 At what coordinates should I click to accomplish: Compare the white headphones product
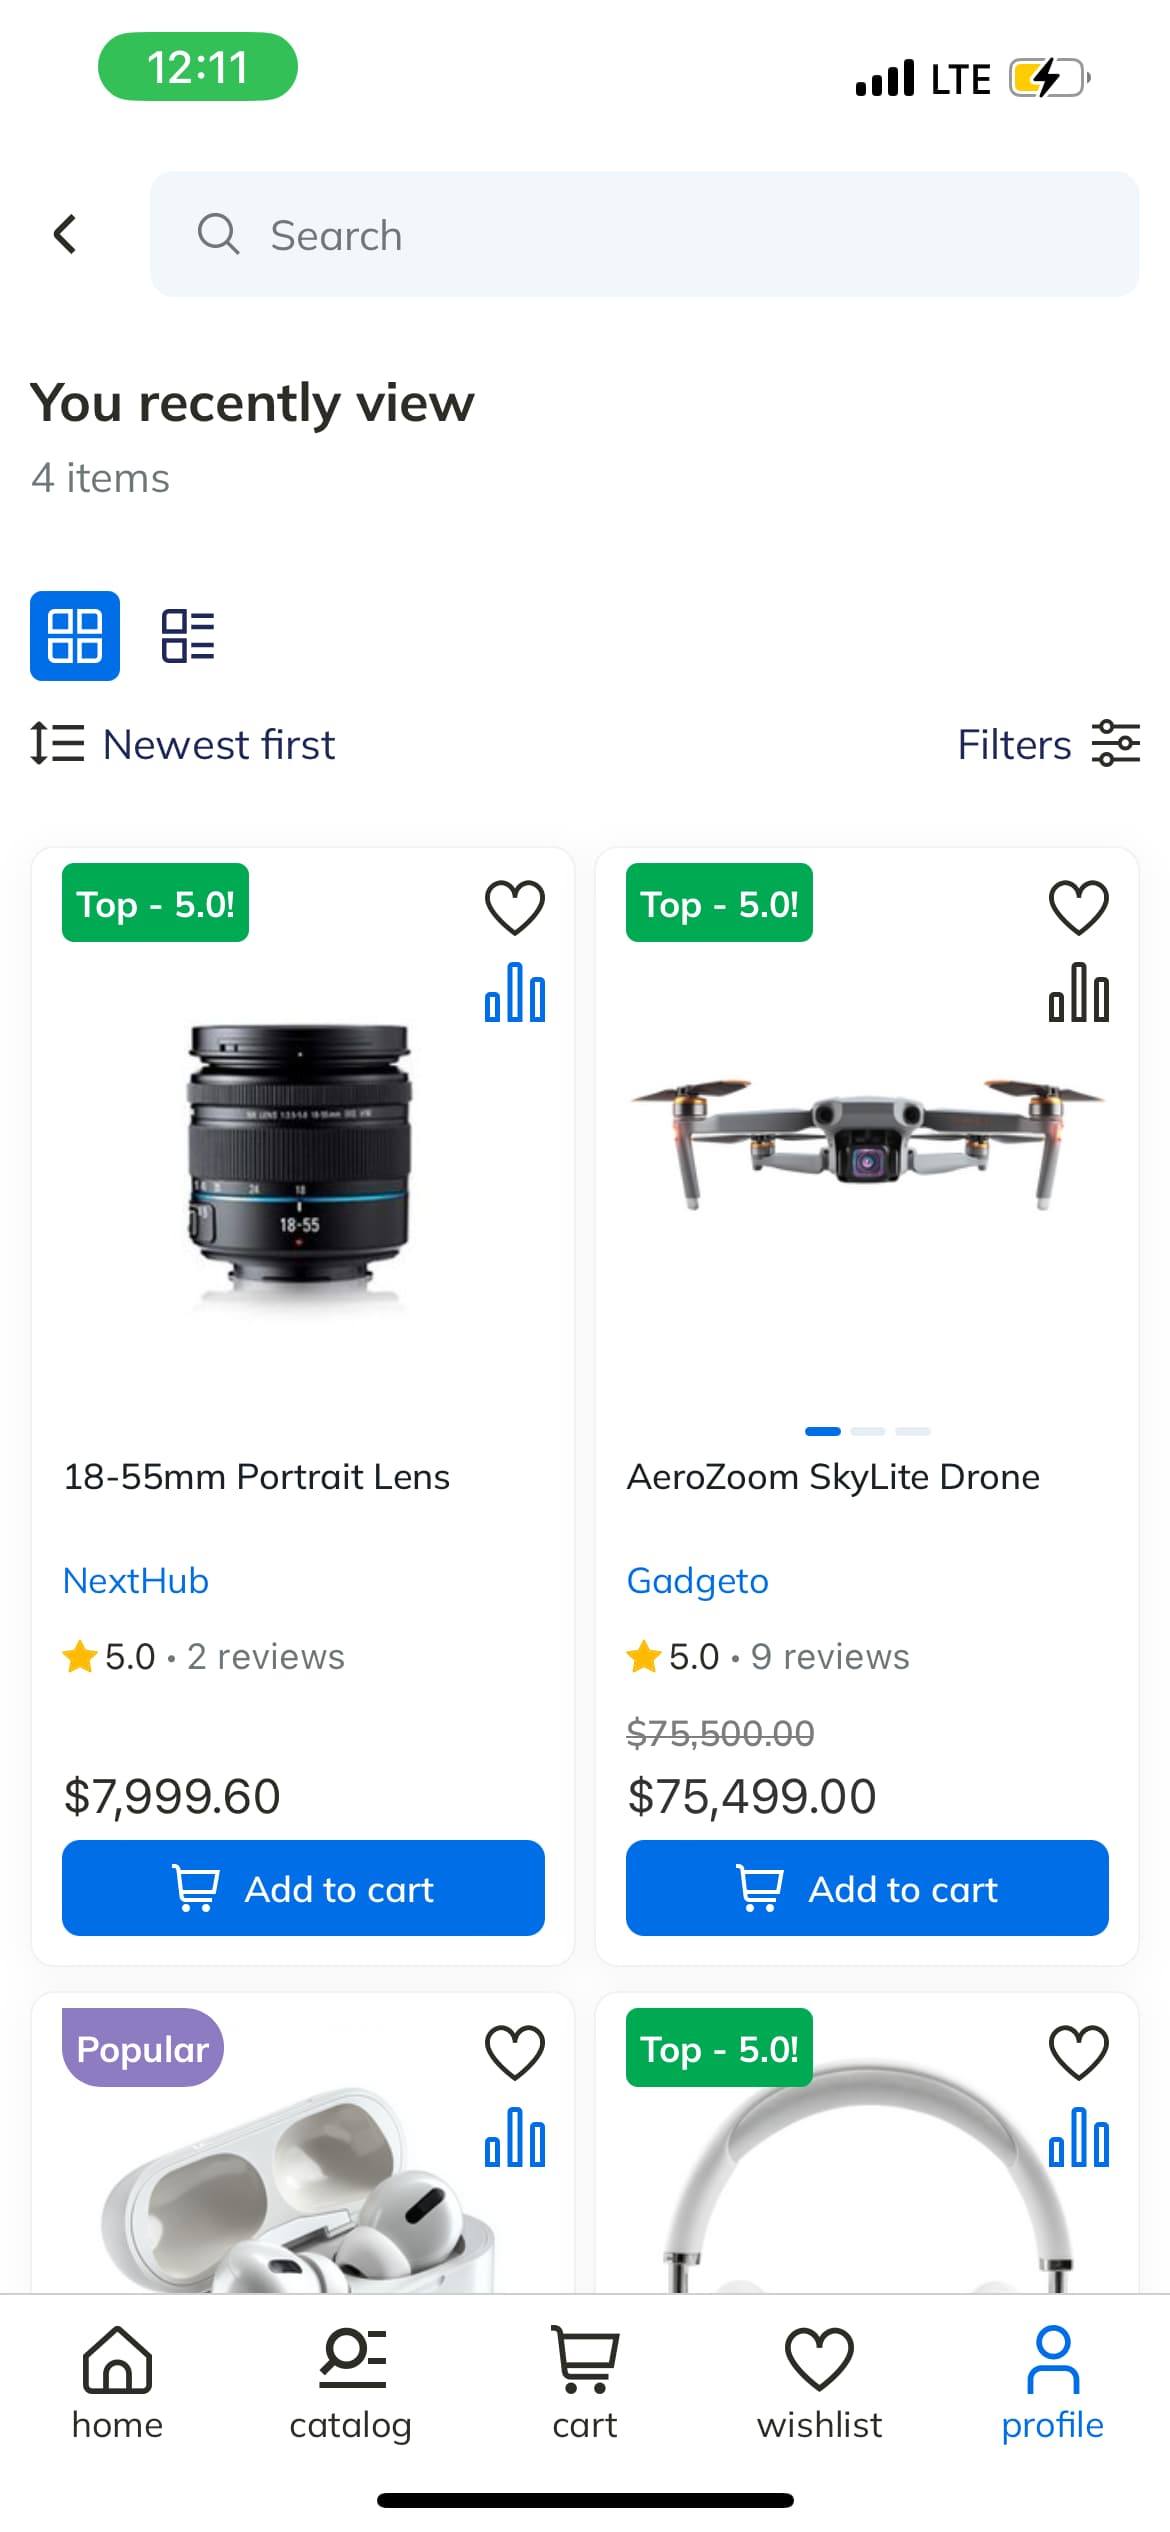pyautogui.click(x=1078, y=2138)
